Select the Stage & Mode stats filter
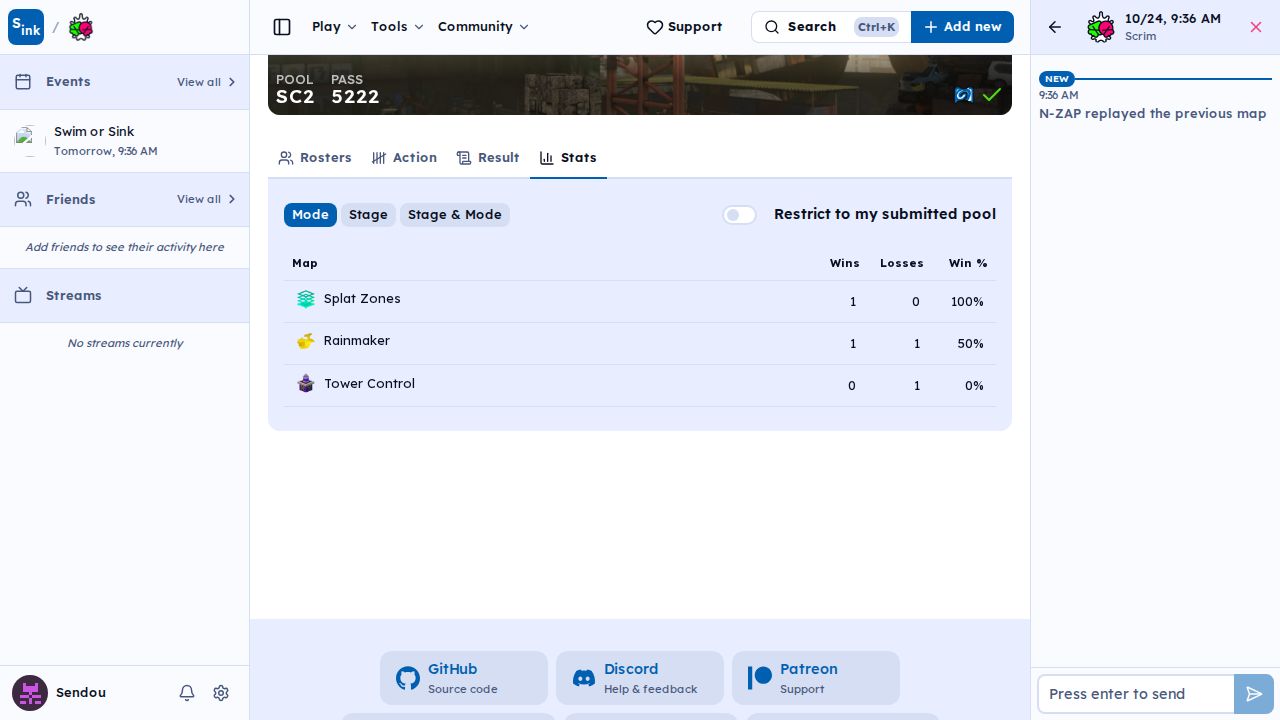This screenshot has width=1280, height=720. [455, 215]
